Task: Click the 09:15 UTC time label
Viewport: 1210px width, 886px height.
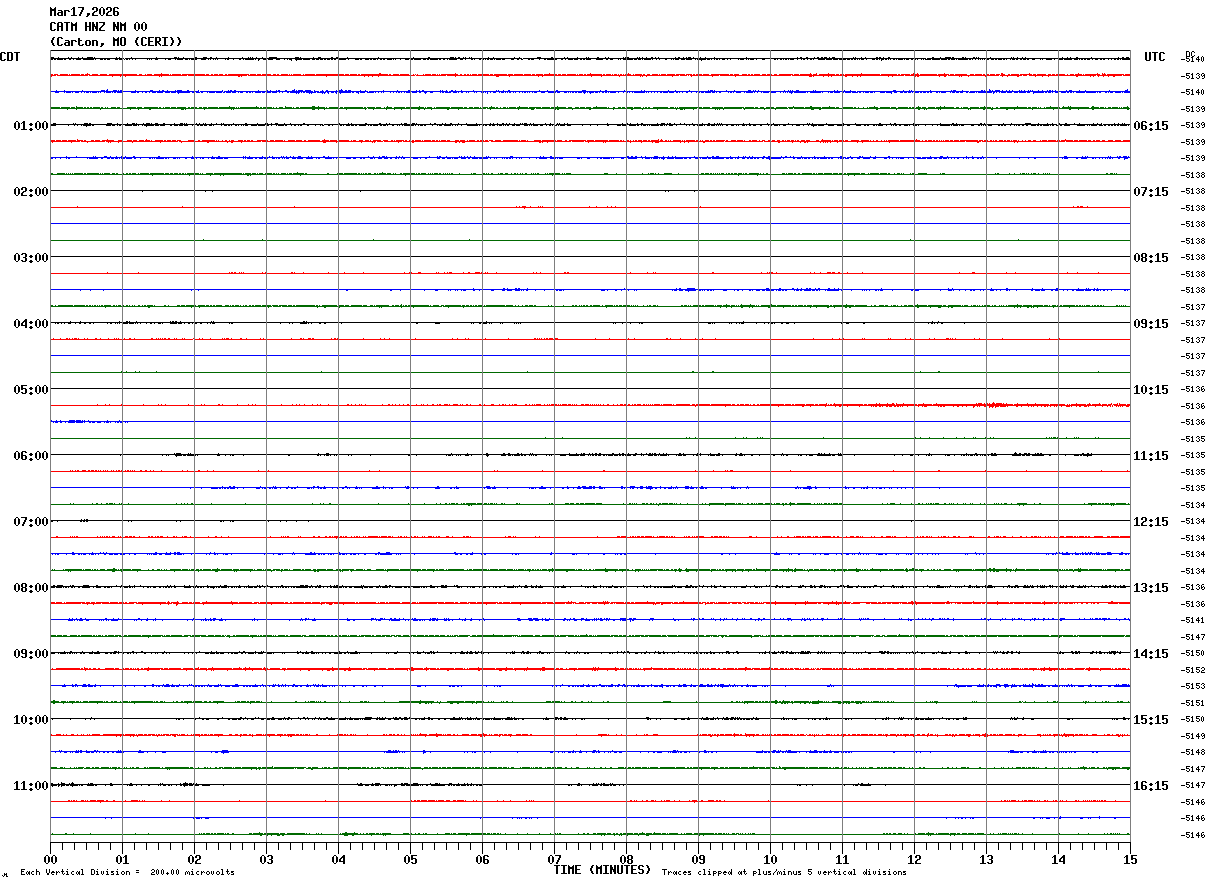Action: coord(1150,324)
